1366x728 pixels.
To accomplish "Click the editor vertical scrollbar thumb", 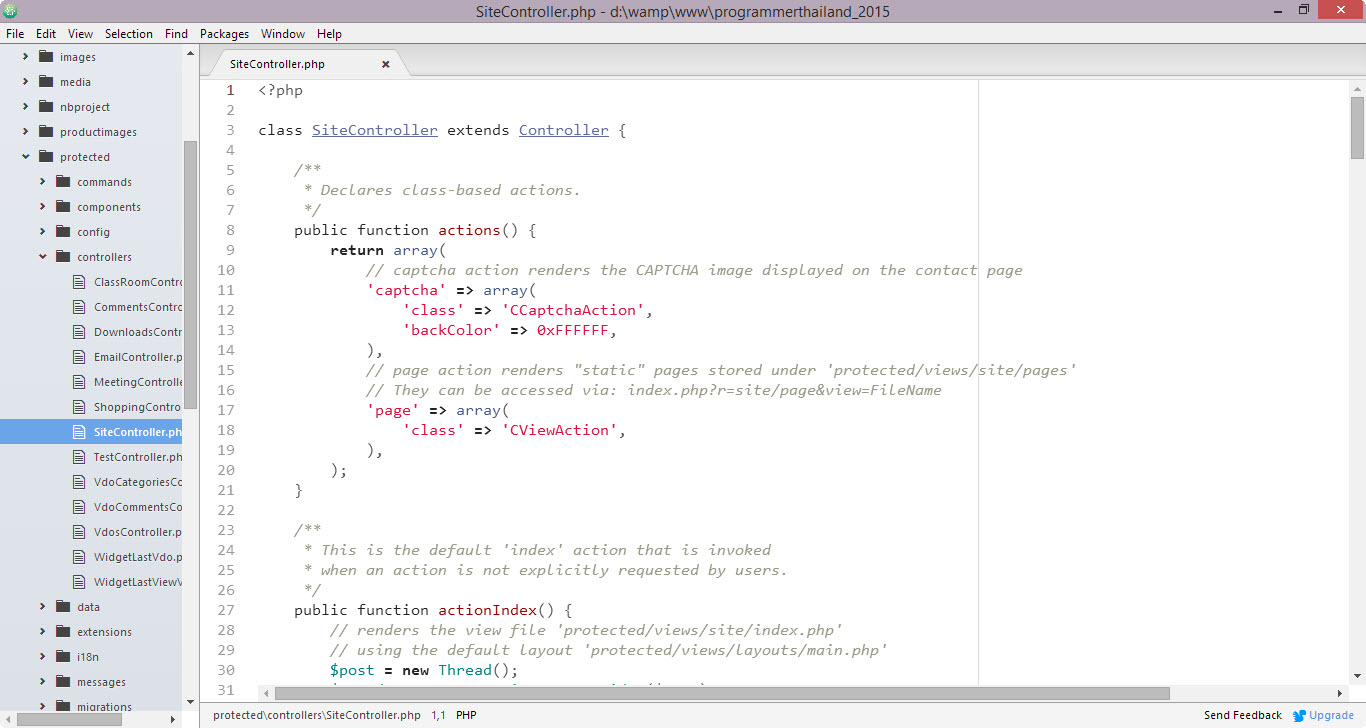I will point(1357,128).
